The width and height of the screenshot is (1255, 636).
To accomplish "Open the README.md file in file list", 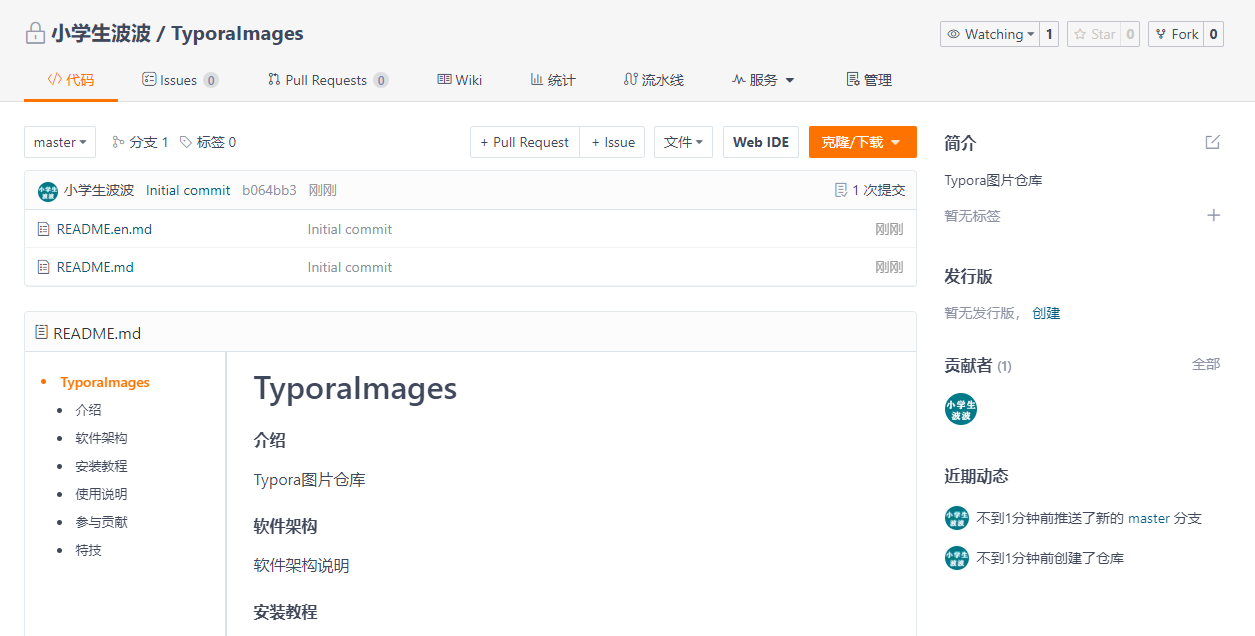I will [x=95, y=267].
